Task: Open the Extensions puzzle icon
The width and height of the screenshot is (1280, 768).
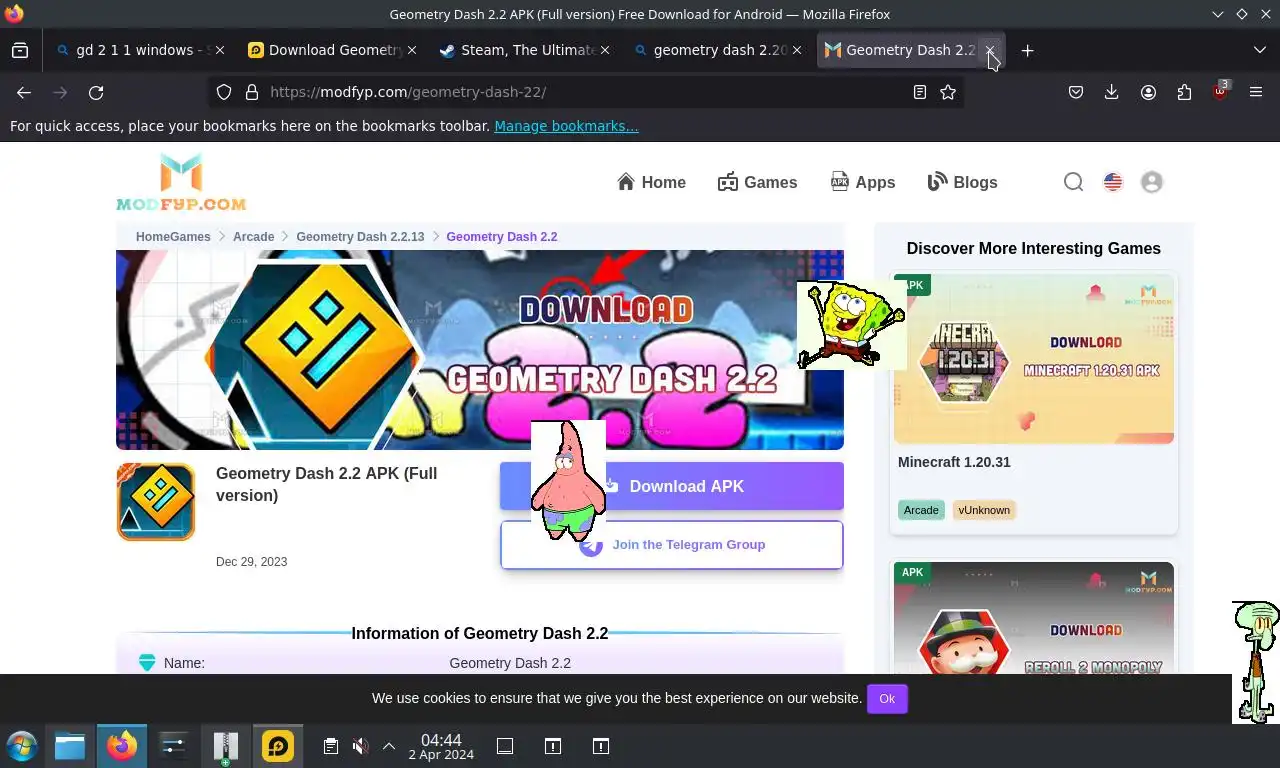Action: [1184, 92]
